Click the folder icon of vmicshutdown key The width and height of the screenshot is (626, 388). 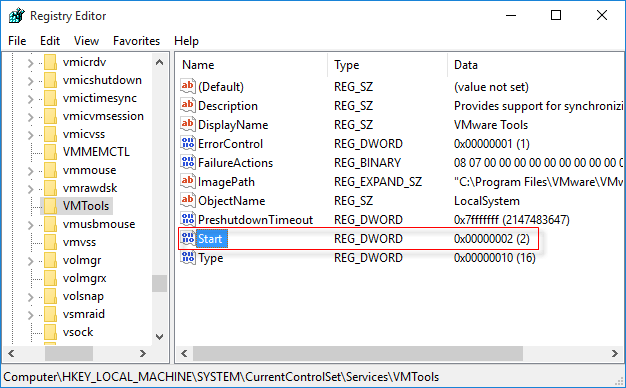click(x=50, y=80)
